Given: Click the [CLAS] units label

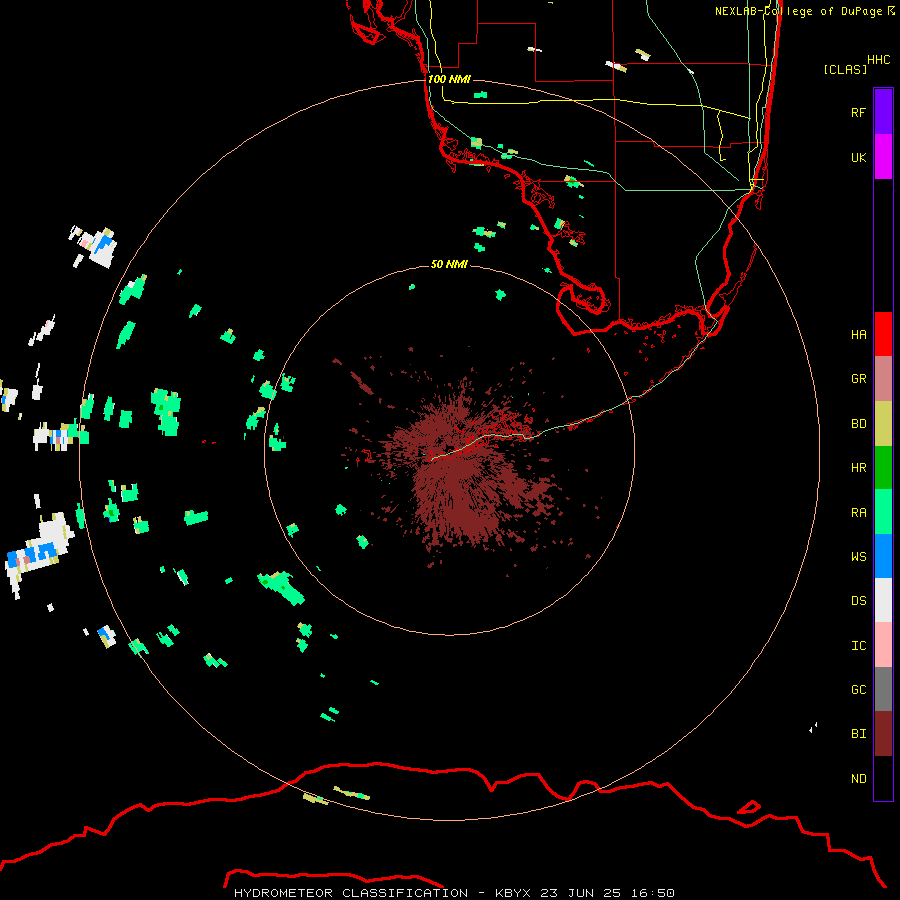Looking at the screenshot, I should [x=845, y=69].
